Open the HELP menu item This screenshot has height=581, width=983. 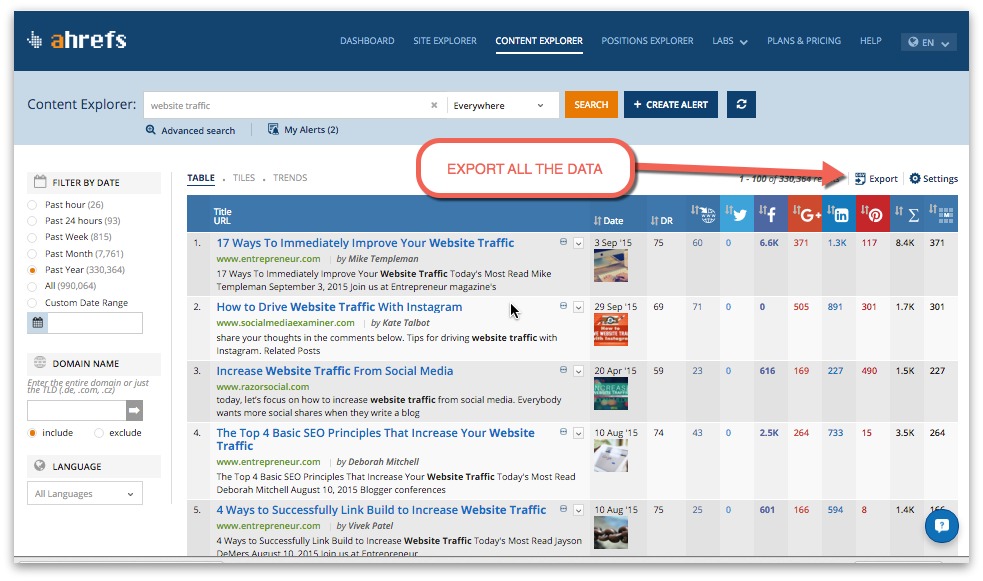(870, 41)
